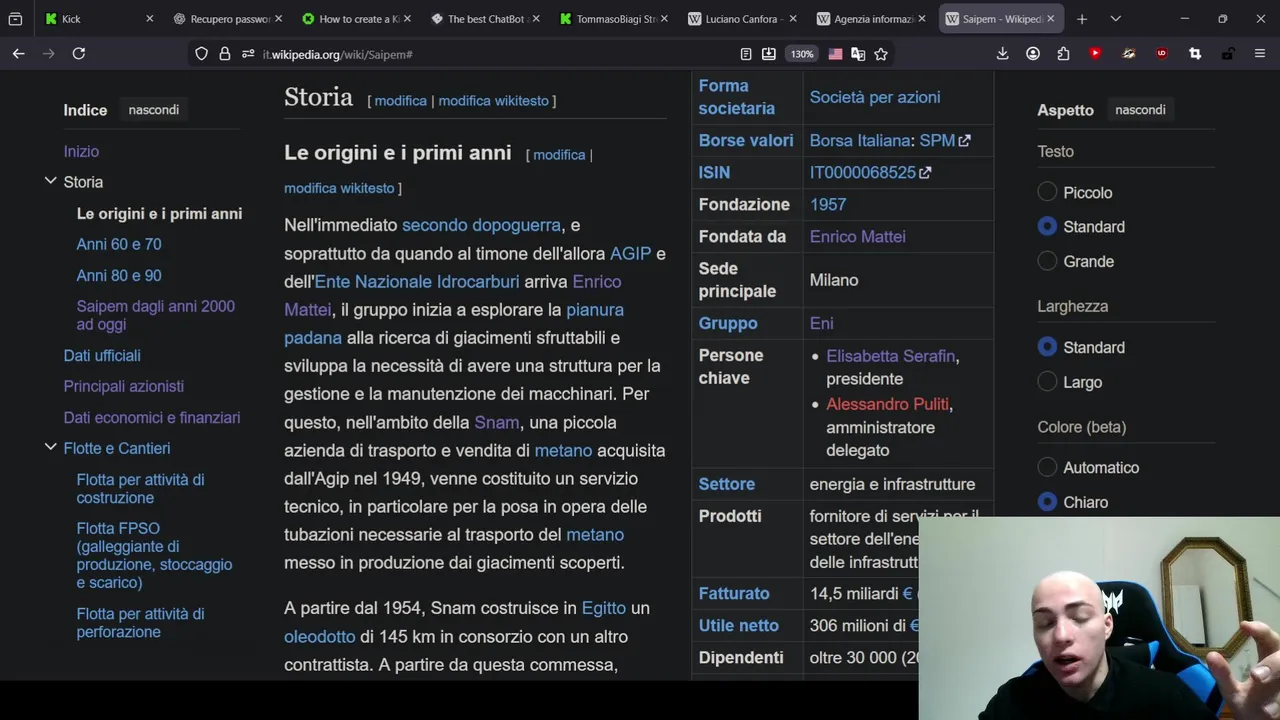Show site security padlock info
The height and width of the screenshot is (720, 1280).
[225, 54]
